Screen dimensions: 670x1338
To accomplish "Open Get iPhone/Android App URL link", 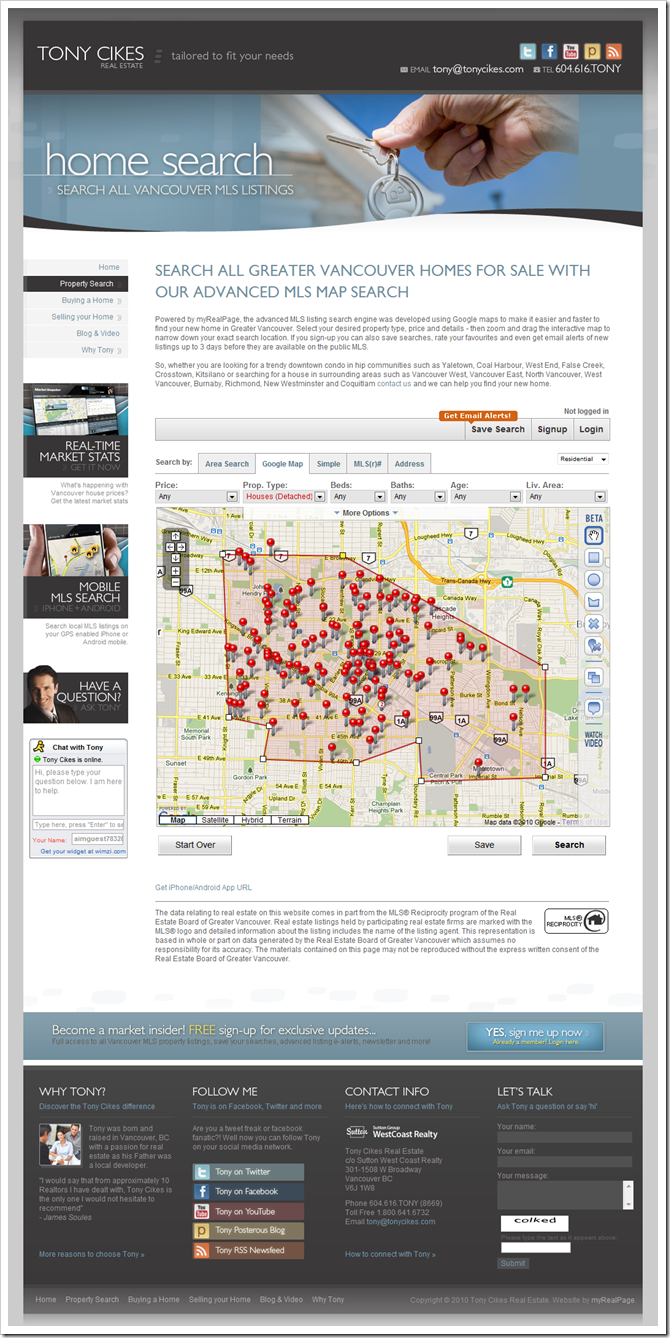I will (203, 888).
